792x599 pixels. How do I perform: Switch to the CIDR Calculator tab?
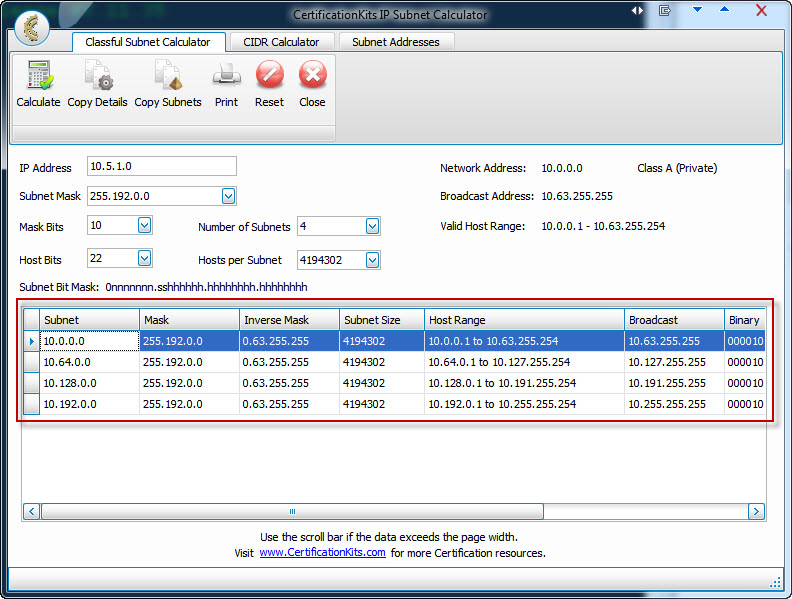pos(281,42)
